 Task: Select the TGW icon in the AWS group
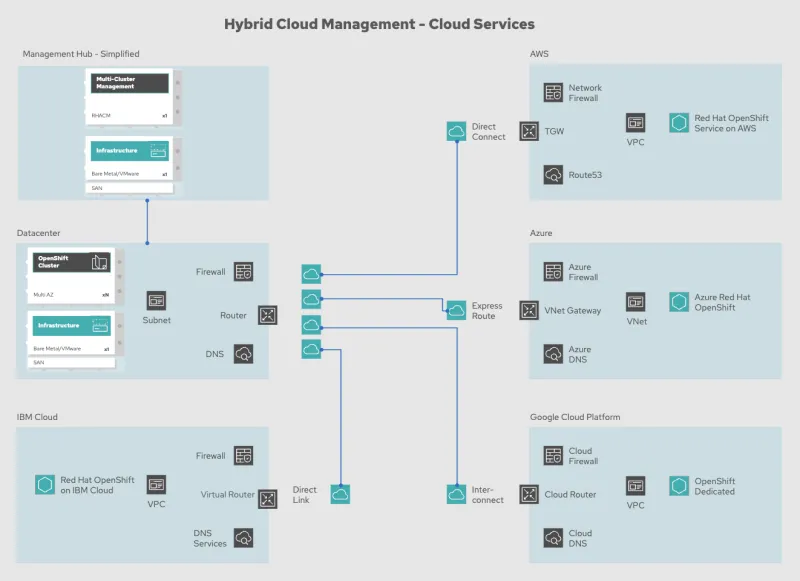(529, 131)
